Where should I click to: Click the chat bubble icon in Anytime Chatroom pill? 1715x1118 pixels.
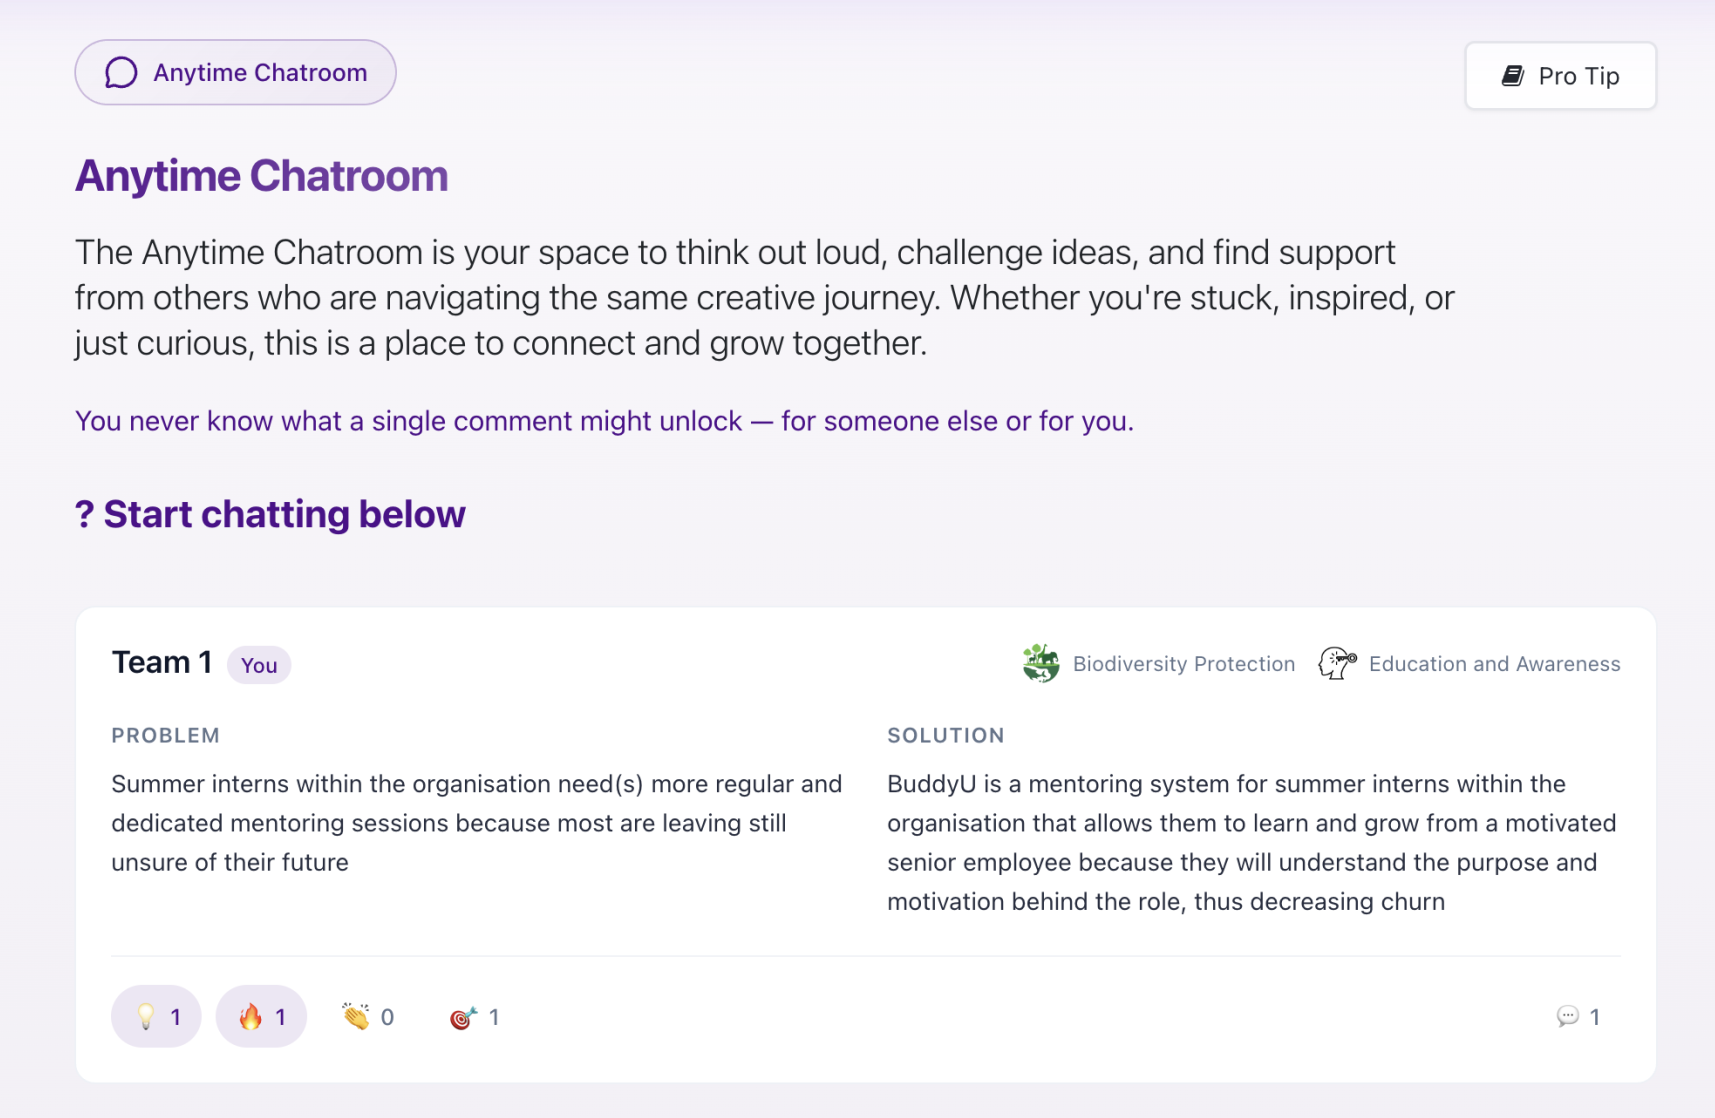(121, 73)
